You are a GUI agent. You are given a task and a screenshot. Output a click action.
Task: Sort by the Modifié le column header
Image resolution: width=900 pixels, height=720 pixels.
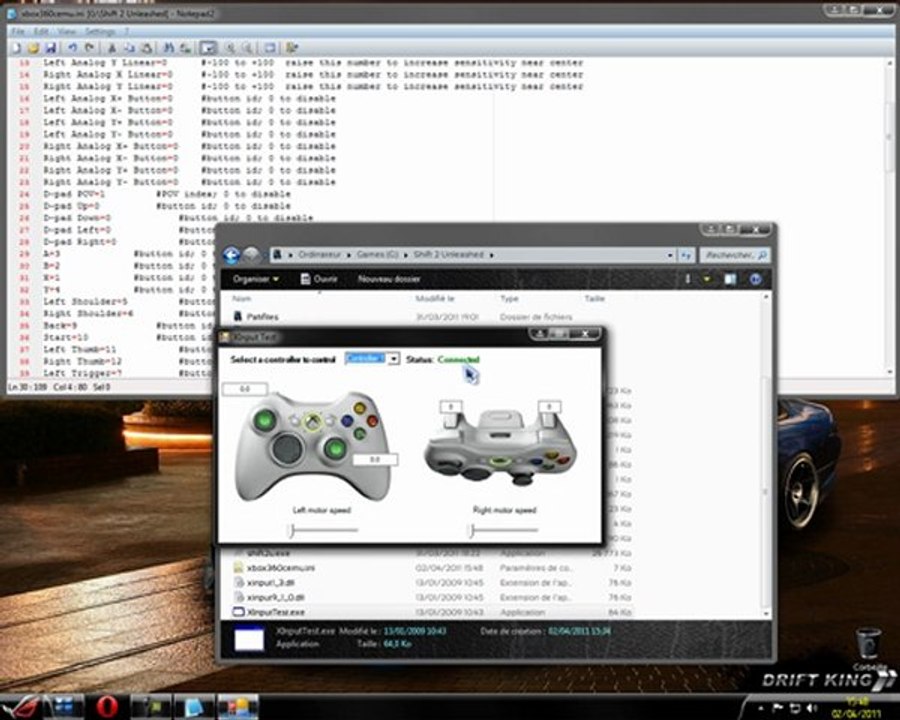[x=435, y=299]
